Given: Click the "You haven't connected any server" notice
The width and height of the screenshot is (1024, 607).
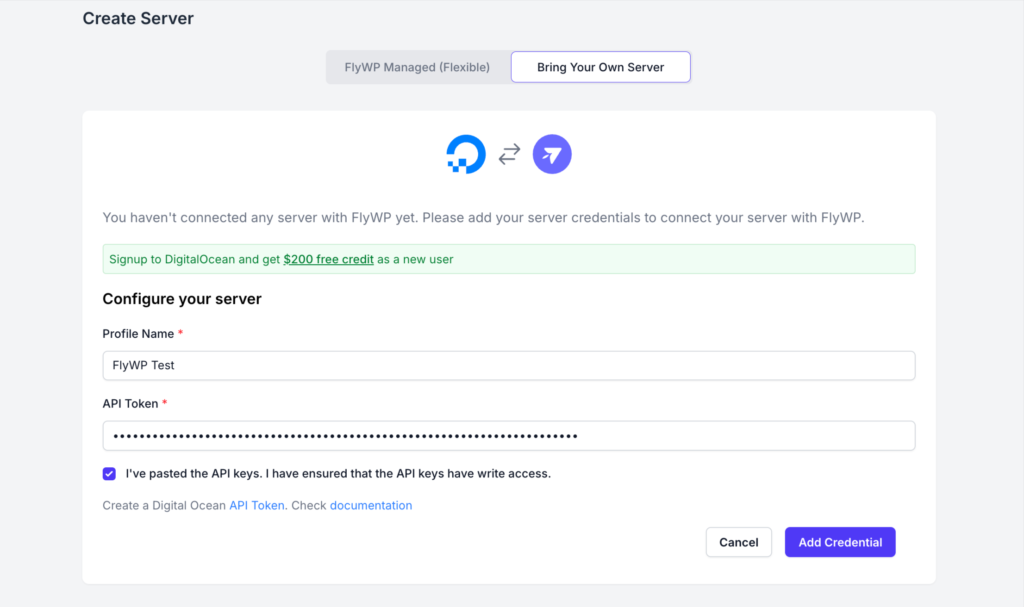Looking at the screenshot, I should [483, 218].
